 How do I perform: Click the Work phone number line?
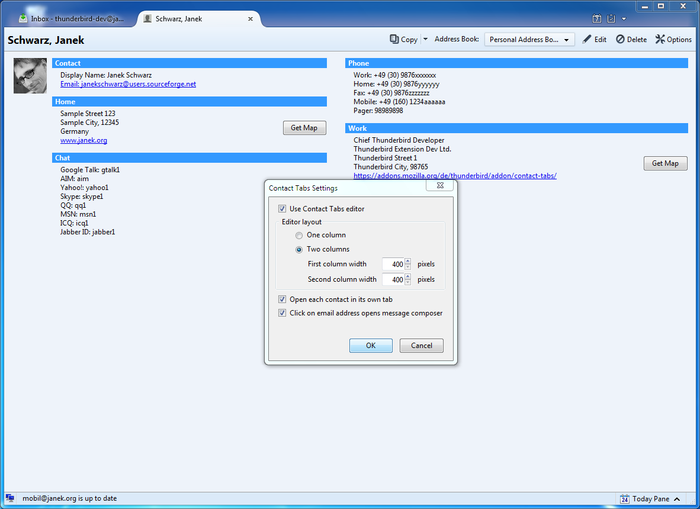pyautogui.click(x=395, y=75)
